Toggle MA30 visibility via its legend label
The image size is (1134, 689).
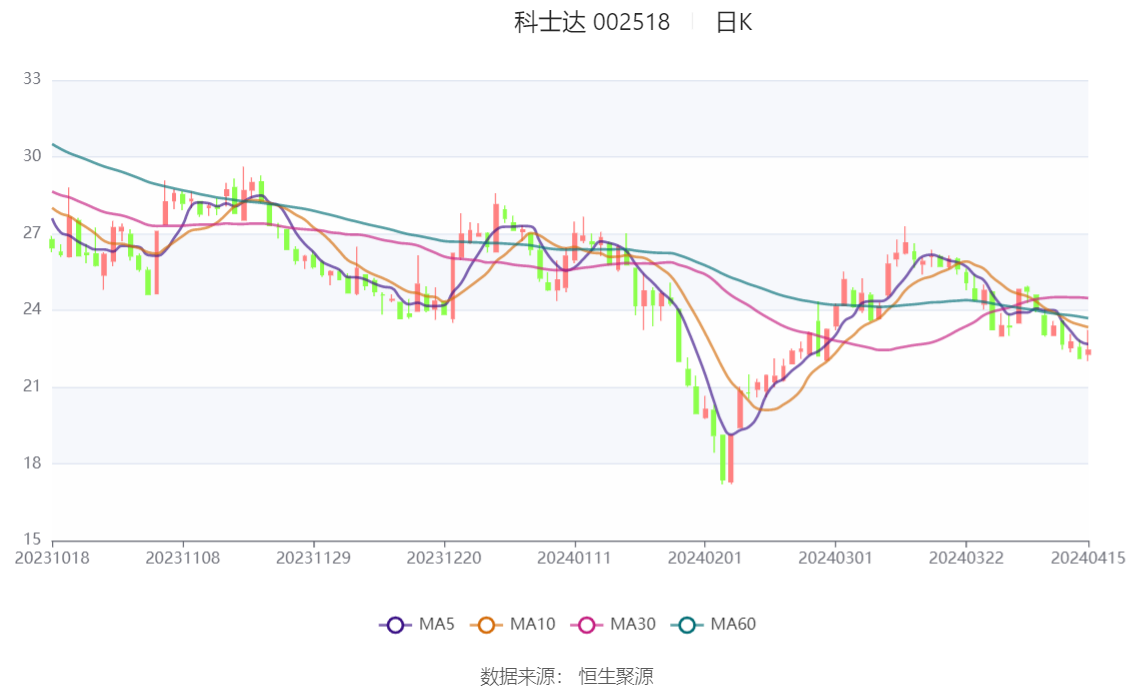click(x=633, y=625)
